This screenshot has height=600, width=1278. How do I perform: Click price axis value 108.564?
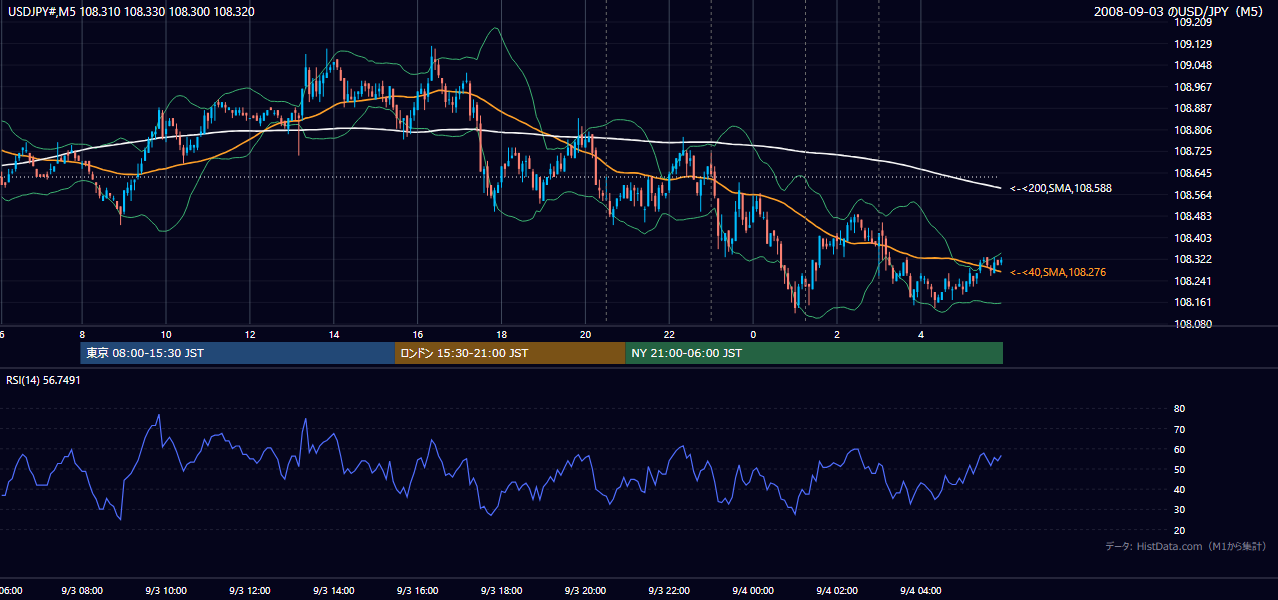(1193, 195)
